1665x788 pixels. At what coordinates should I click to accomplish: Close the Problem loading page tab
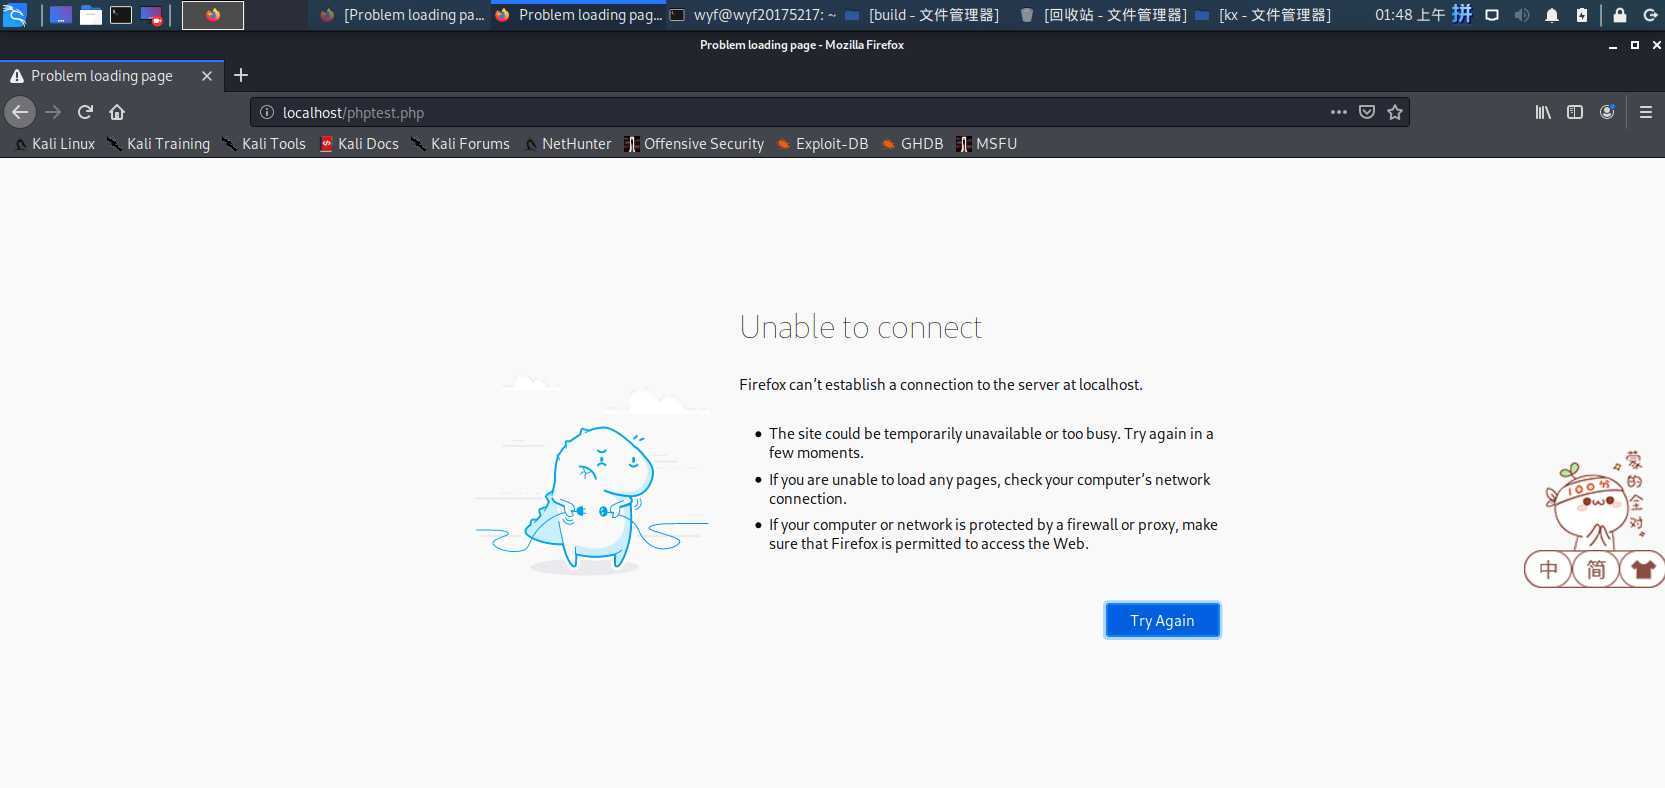point(207,76)
